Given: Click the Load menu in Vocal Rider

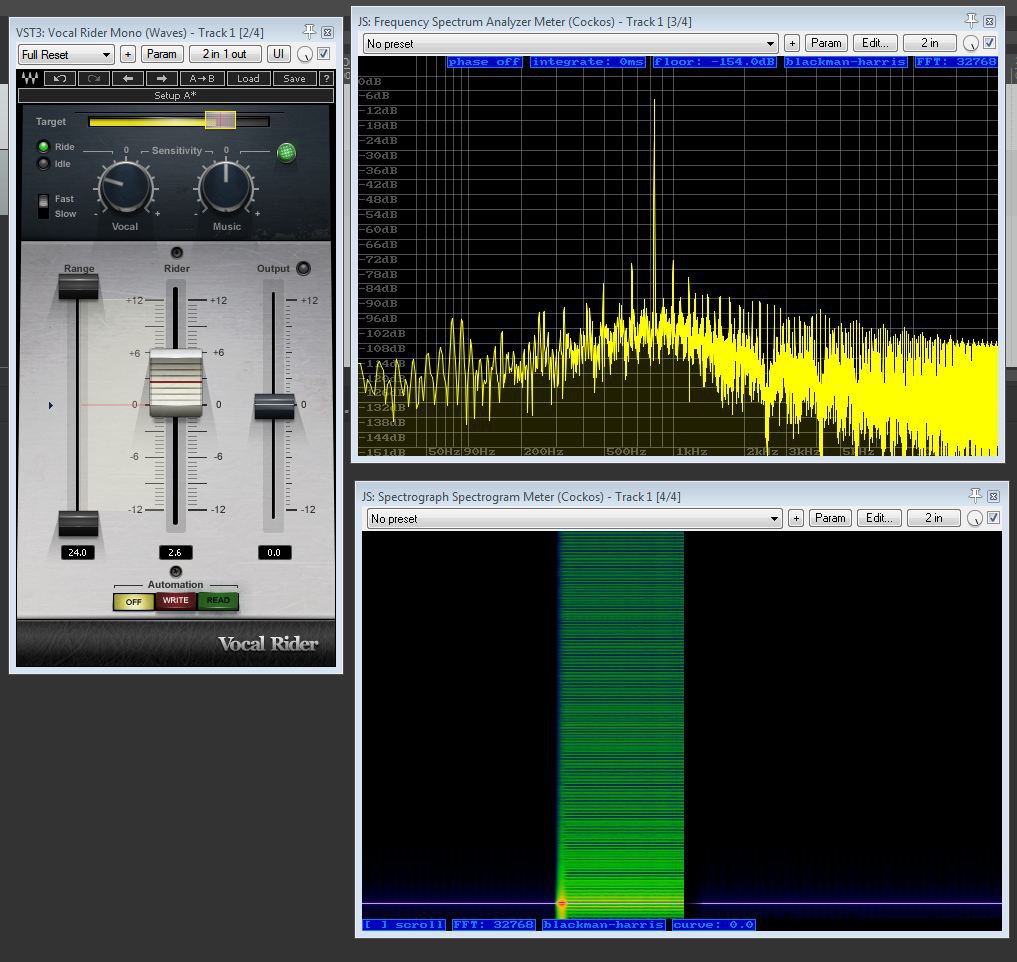Looking at the screenshot, I should click(248, 78).
